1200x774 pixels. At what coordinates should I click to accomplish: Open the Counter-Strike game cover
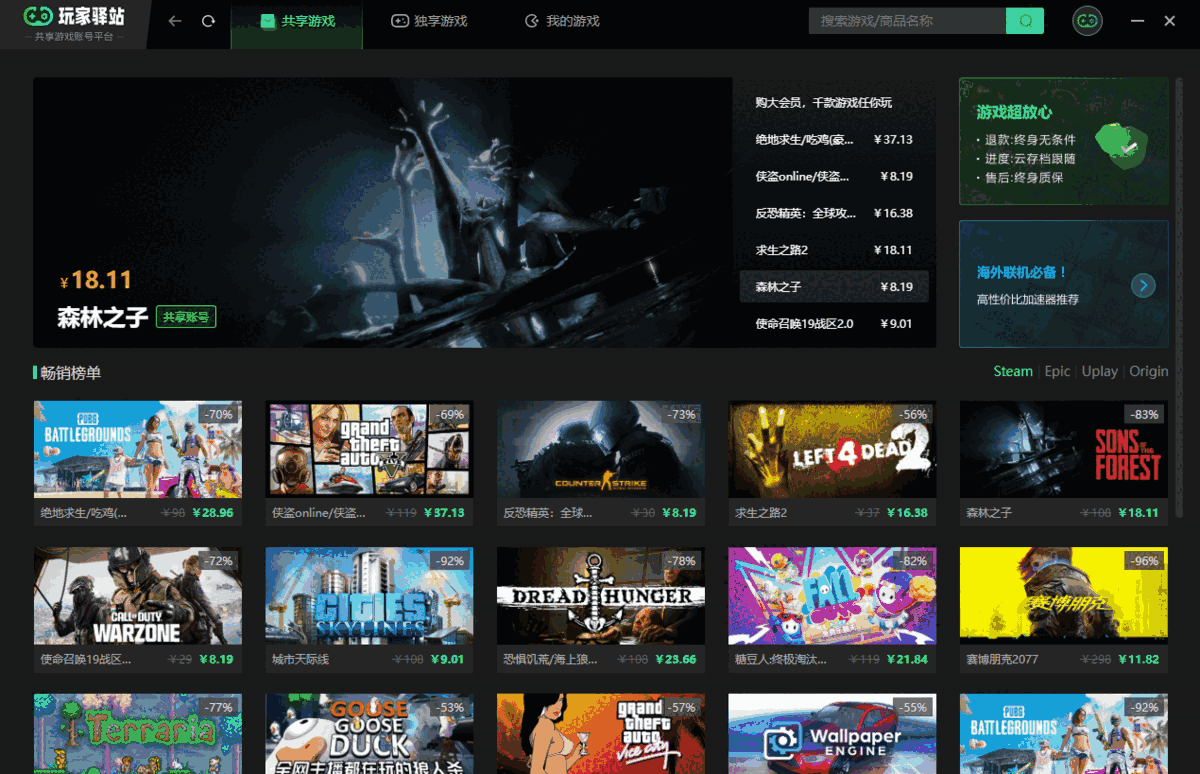coord(601,449)
